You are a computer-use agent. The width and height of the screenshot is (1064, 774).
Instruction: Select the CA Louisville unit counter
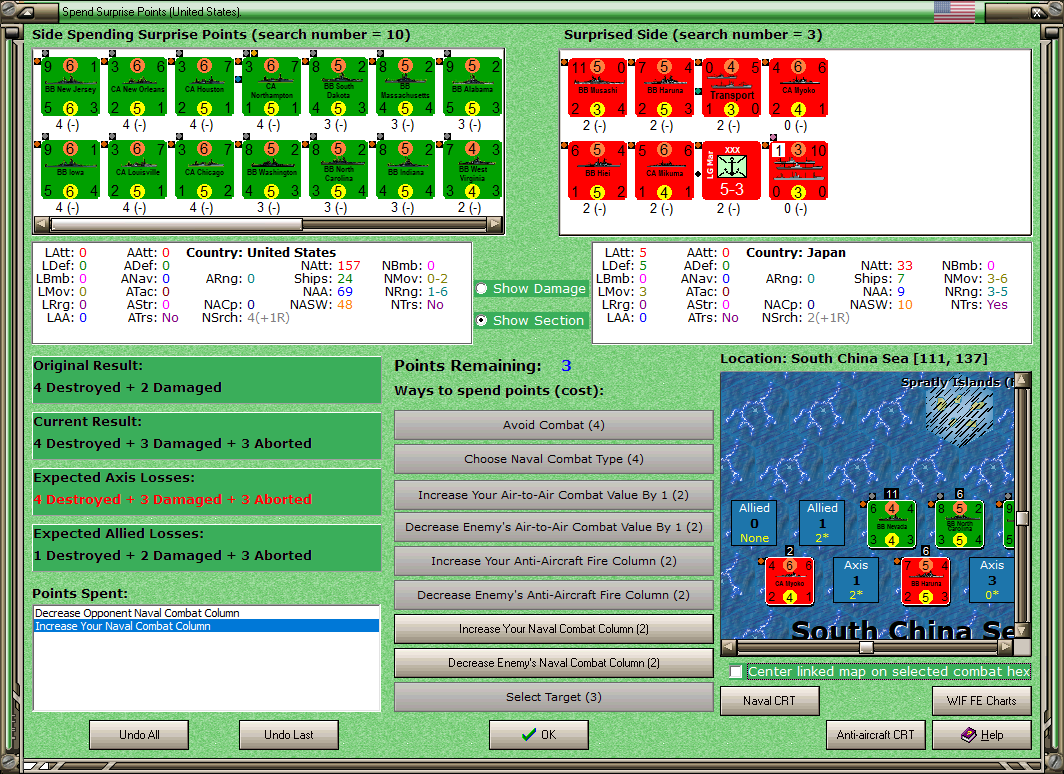point(138,170)
